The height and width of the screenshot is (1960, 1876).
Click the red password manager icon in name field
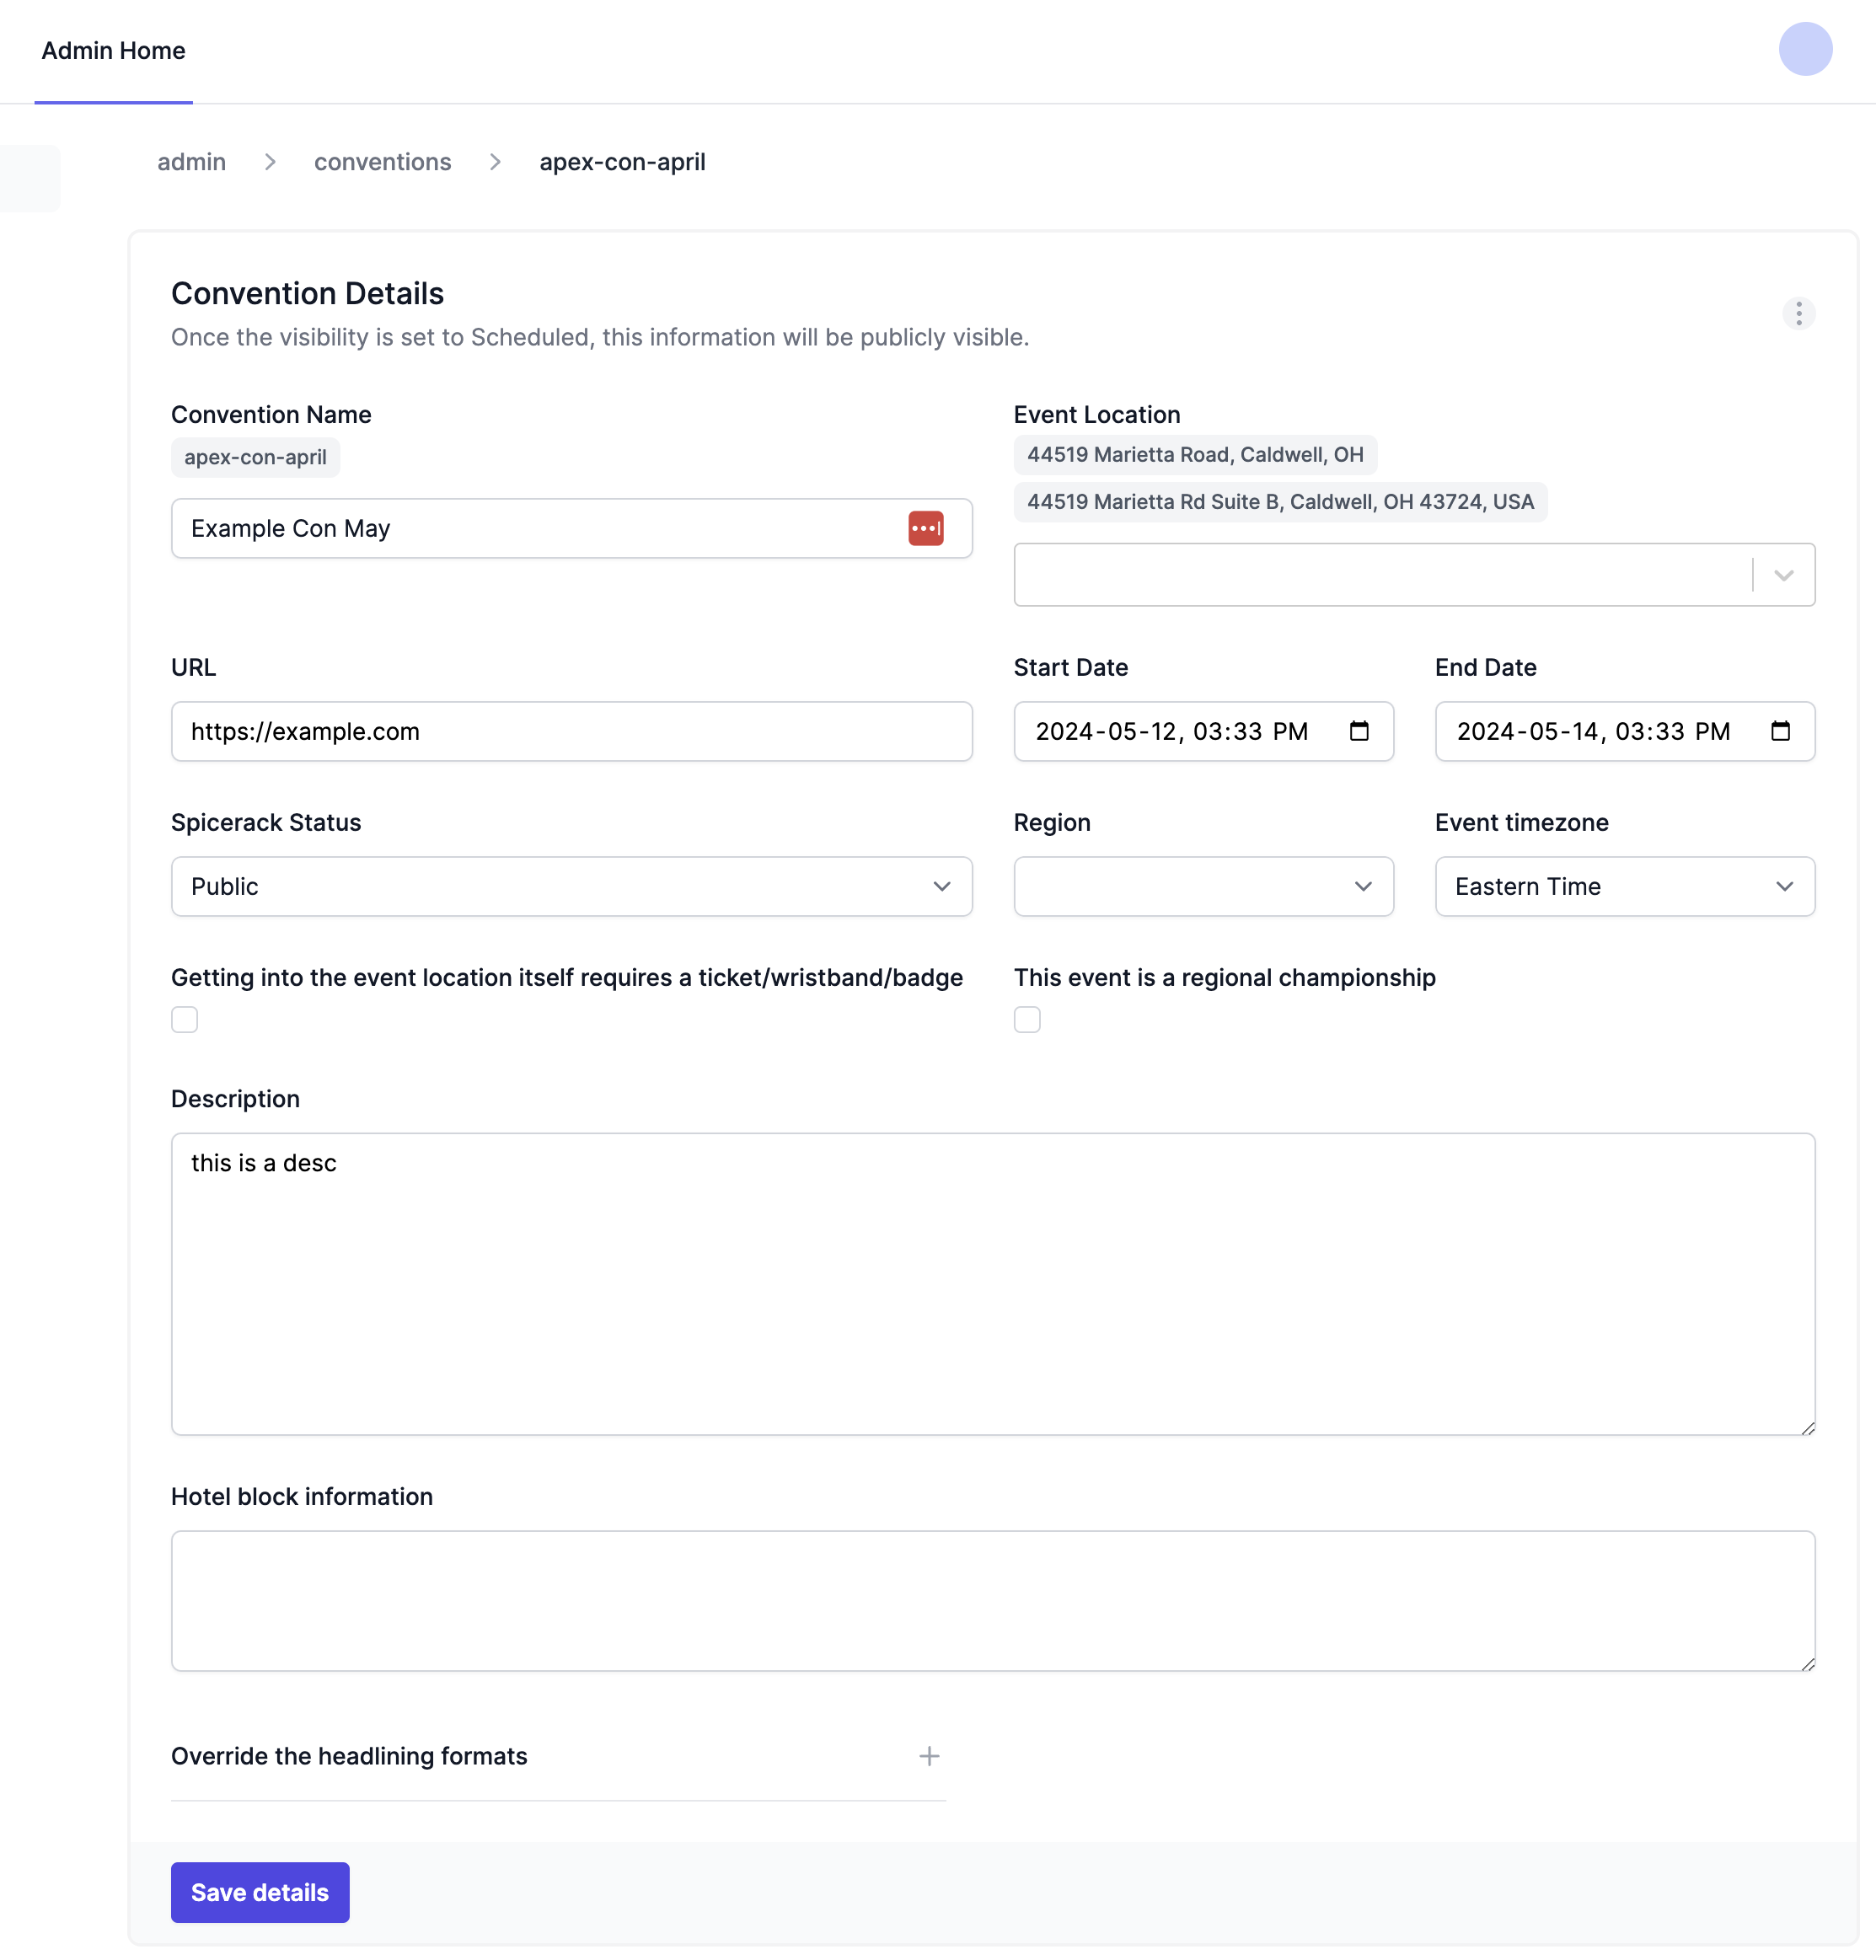coord(925,528)
